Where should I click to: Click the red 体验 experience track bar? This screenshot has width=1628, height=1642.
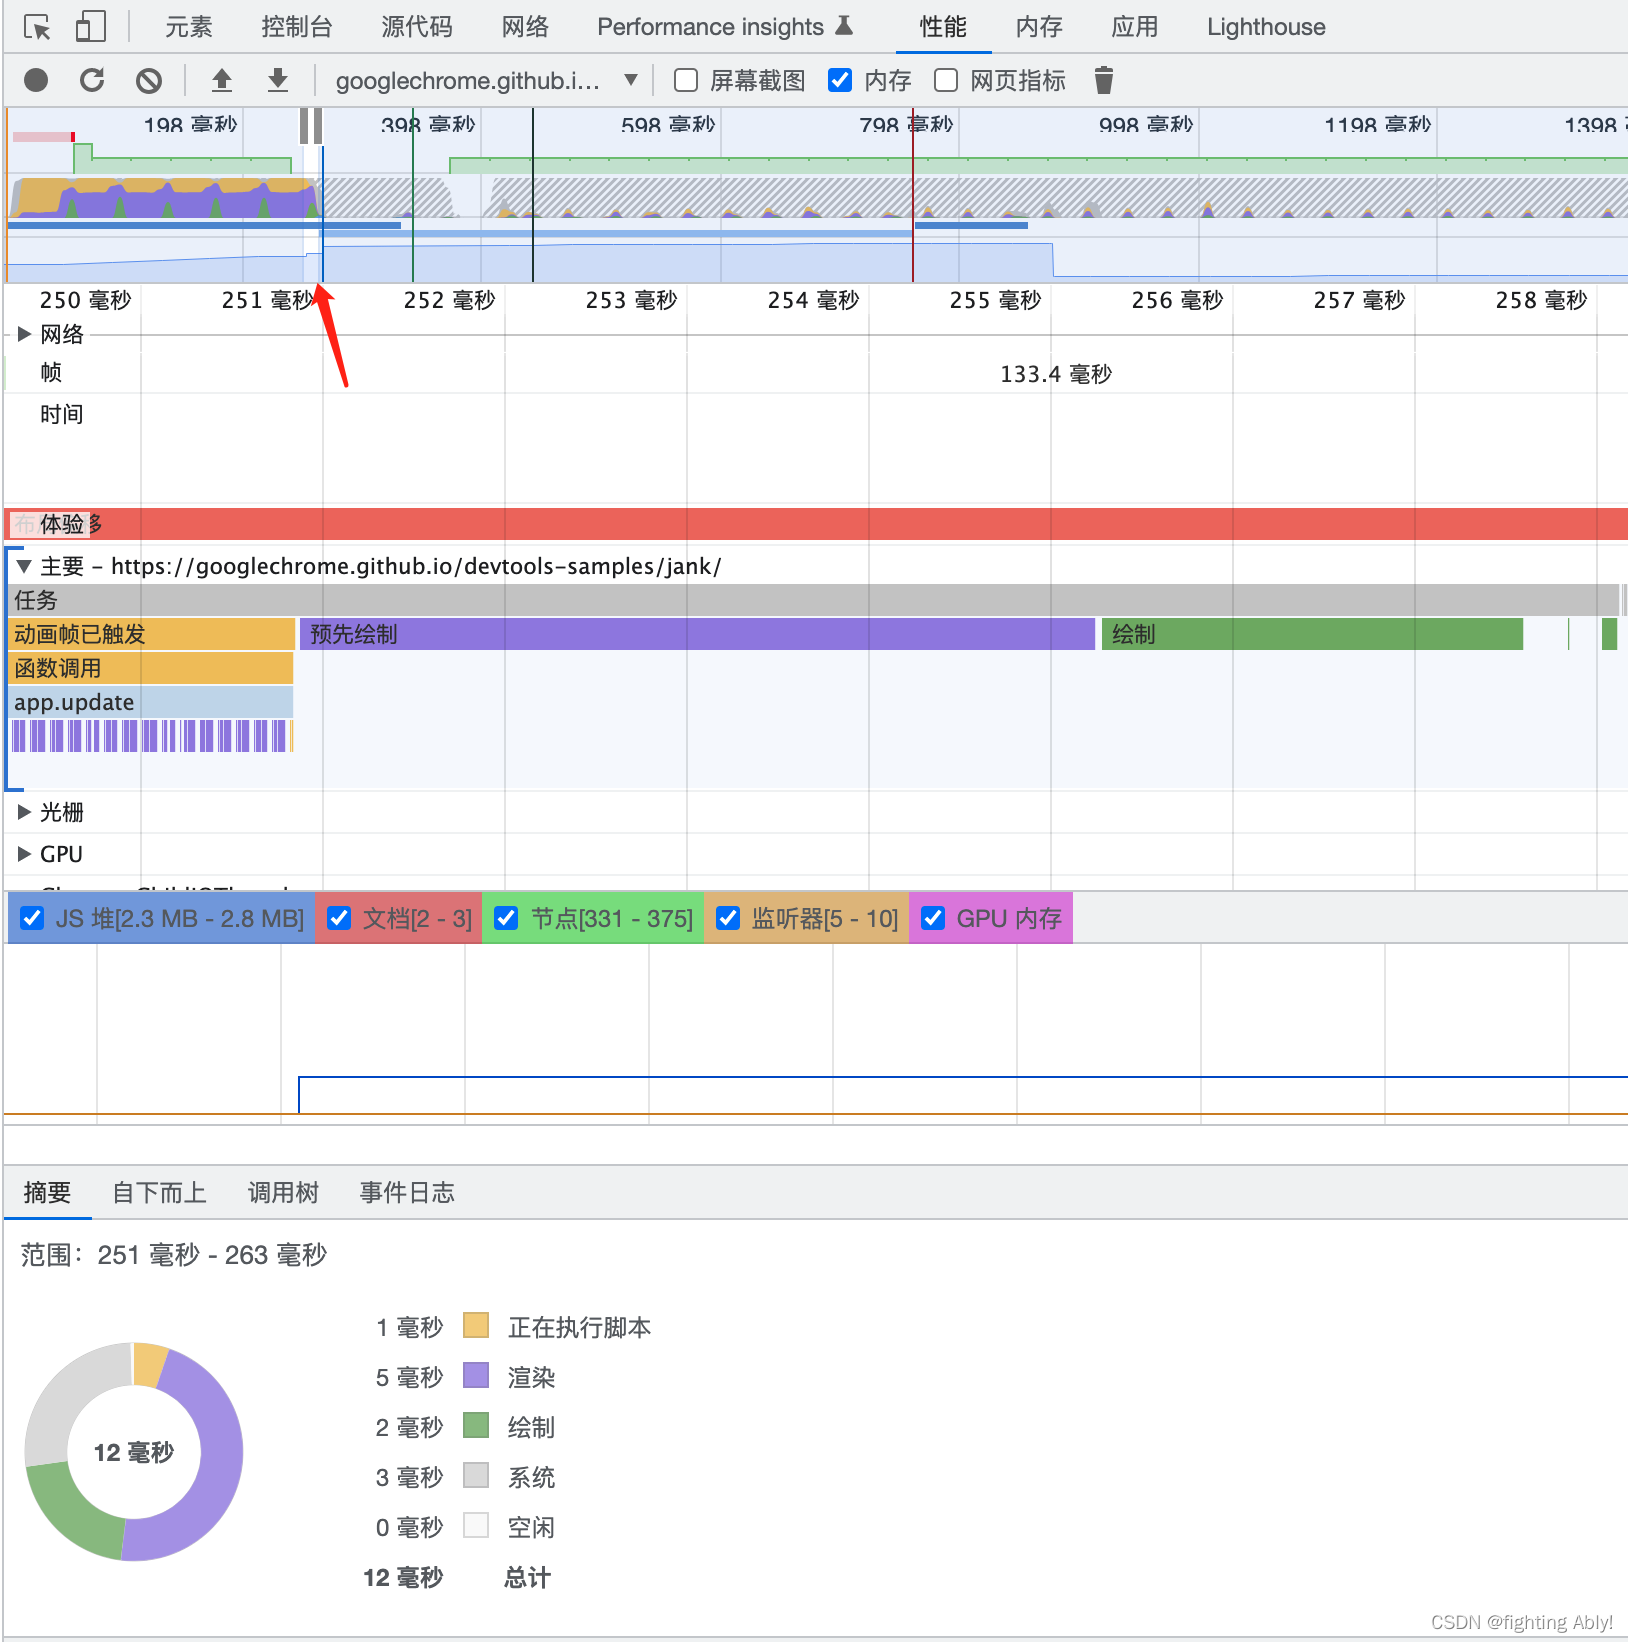pos(816,524)
